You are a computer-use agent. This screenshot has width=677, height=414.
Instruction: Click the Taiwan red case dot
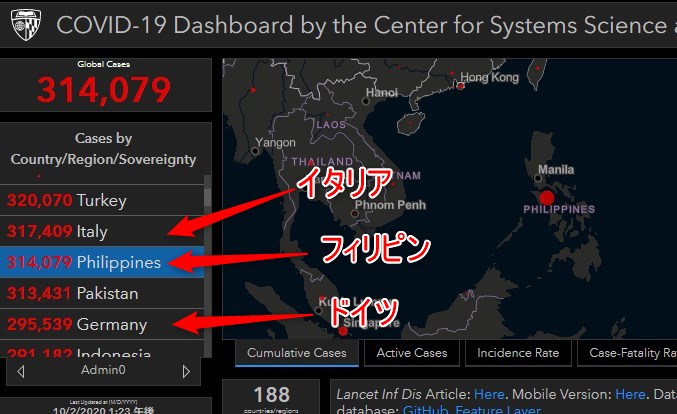[x=538, y=68]
